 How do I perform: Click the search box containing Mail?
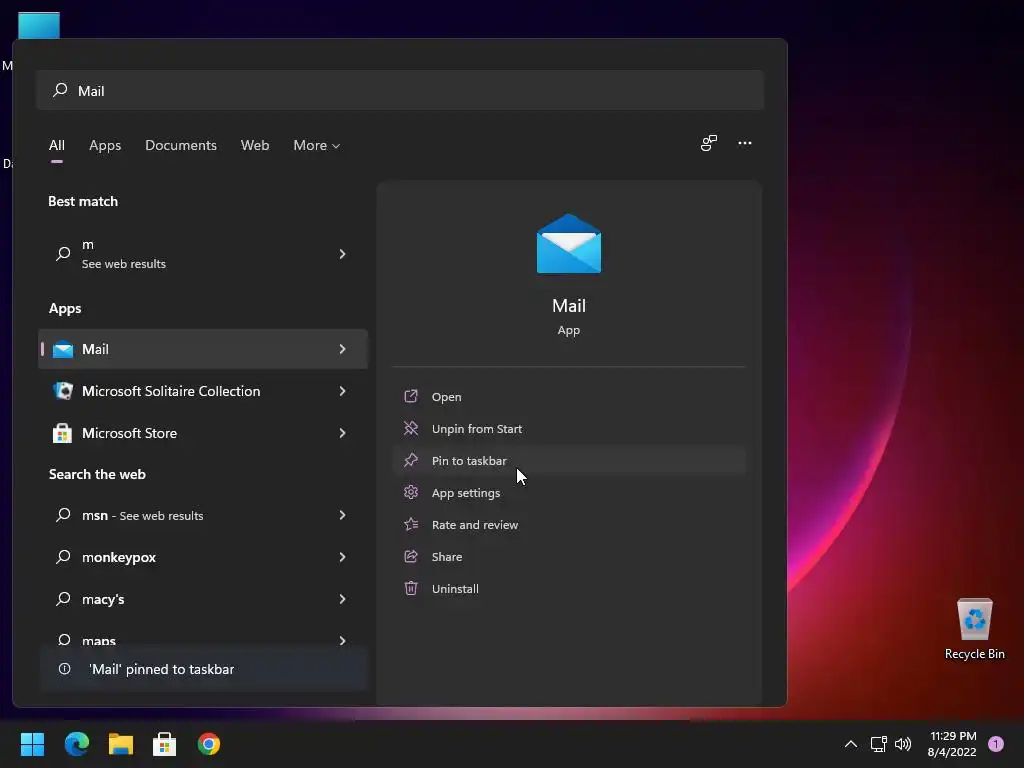[400, 90]
